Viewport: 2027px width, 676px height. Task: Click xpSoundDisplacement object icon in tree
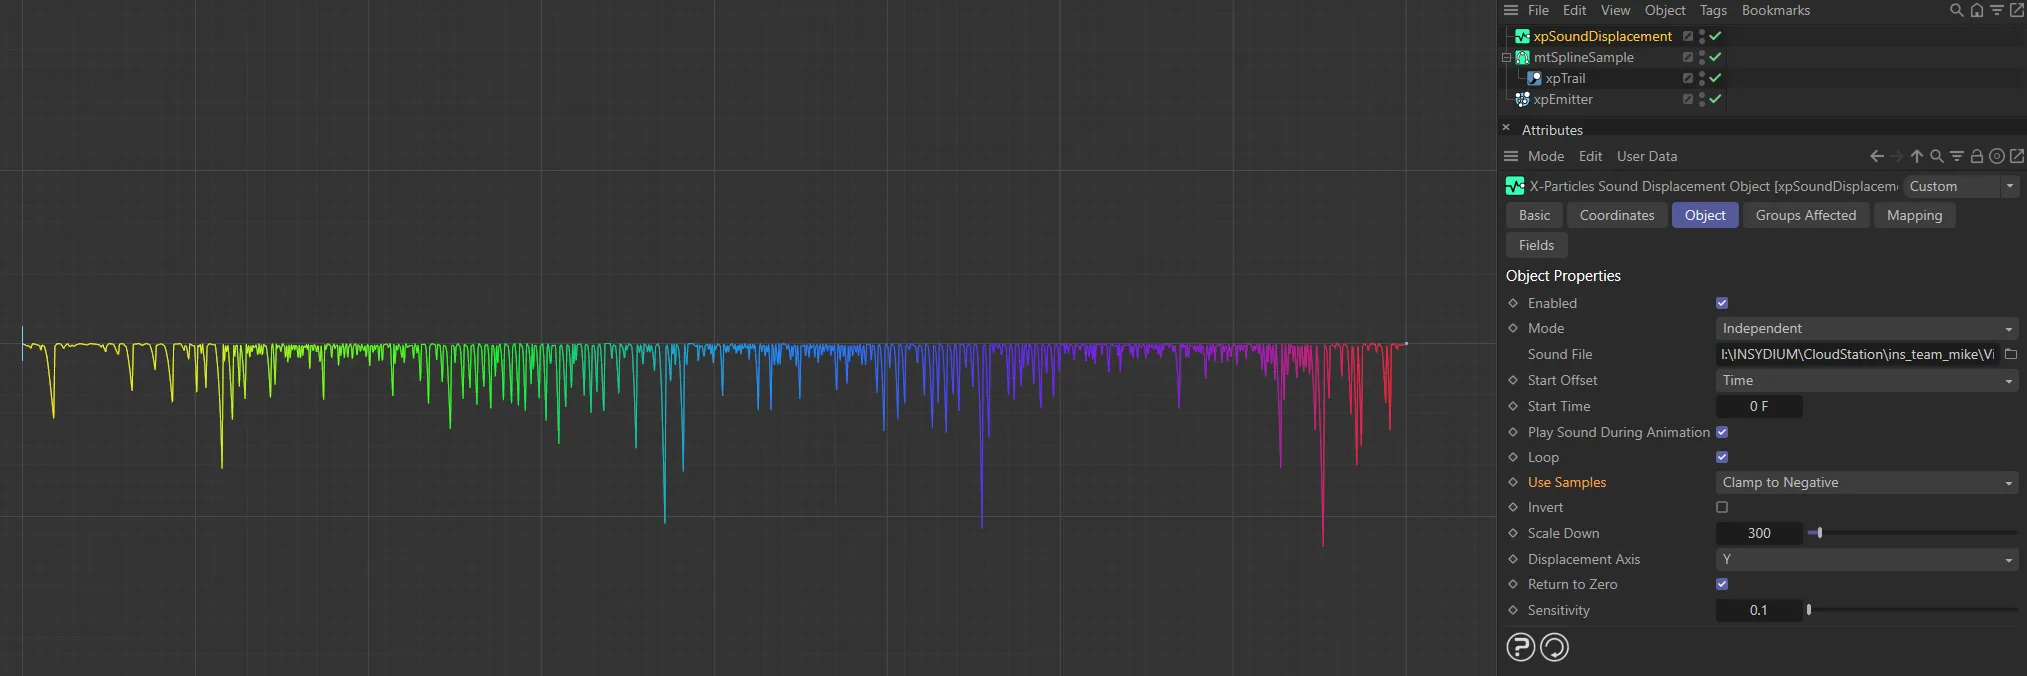pos(1522,36)
